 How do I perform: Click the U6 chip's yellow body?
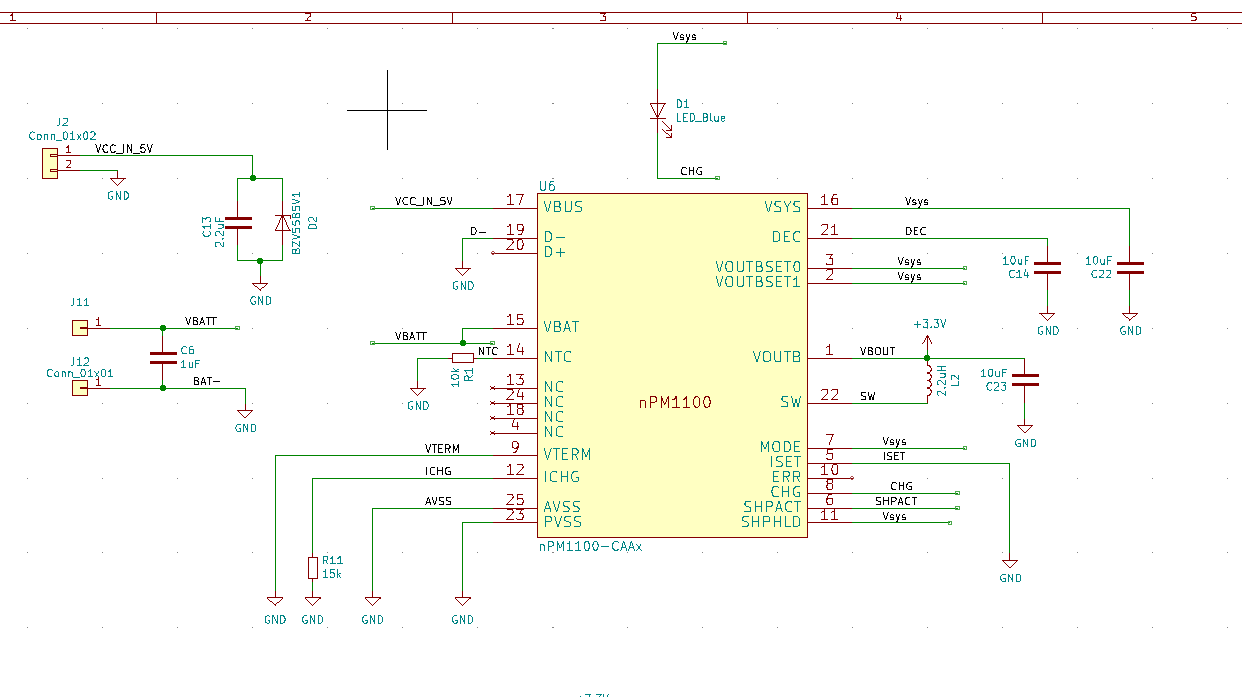(x=672, y=366)
